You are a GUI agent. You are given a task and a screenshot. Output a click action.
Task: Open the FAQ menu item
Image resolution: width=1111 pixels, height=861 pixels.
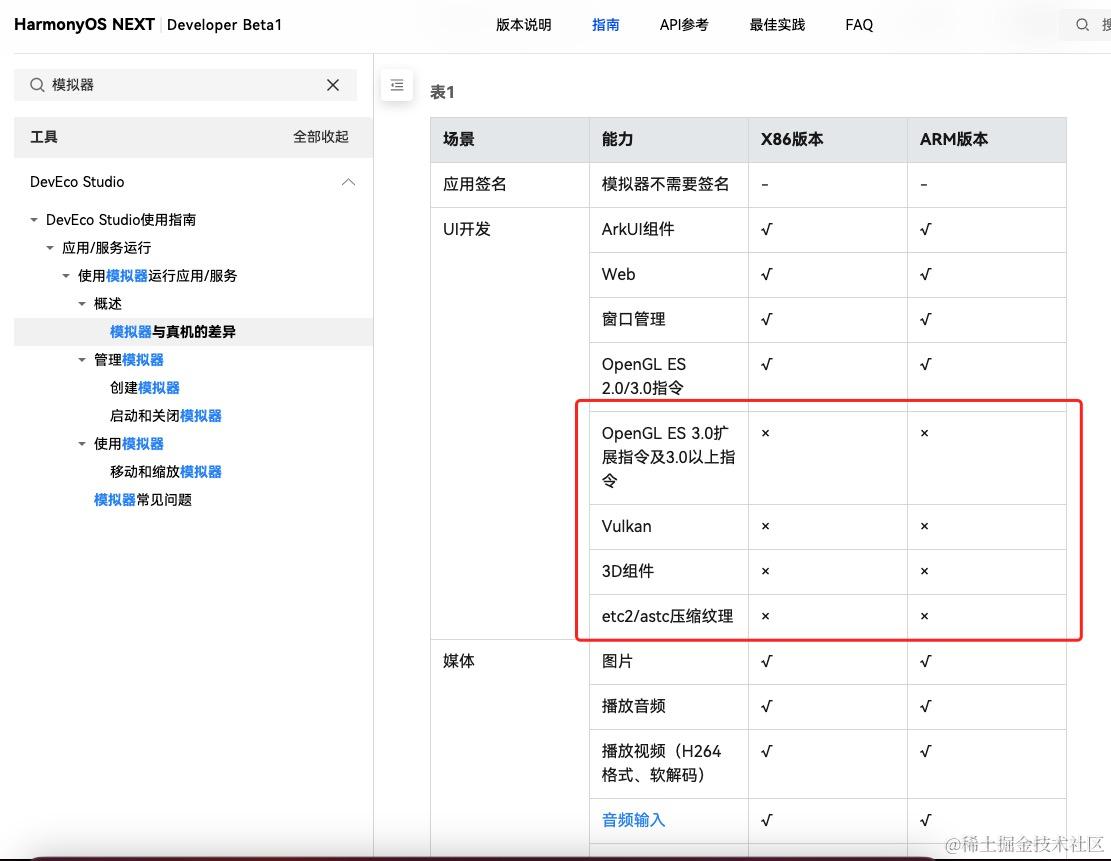pos(859,24)
